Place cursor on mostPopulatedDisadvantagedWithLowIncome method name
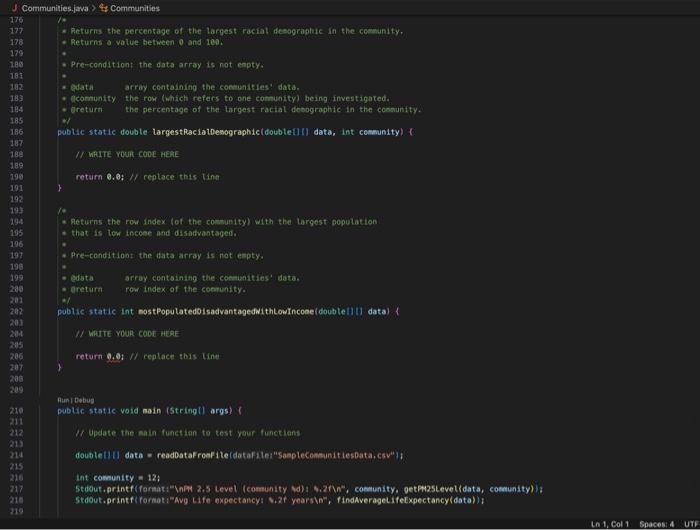The width and height of the screenshot is (700, 530). click(x=226, y=312)
